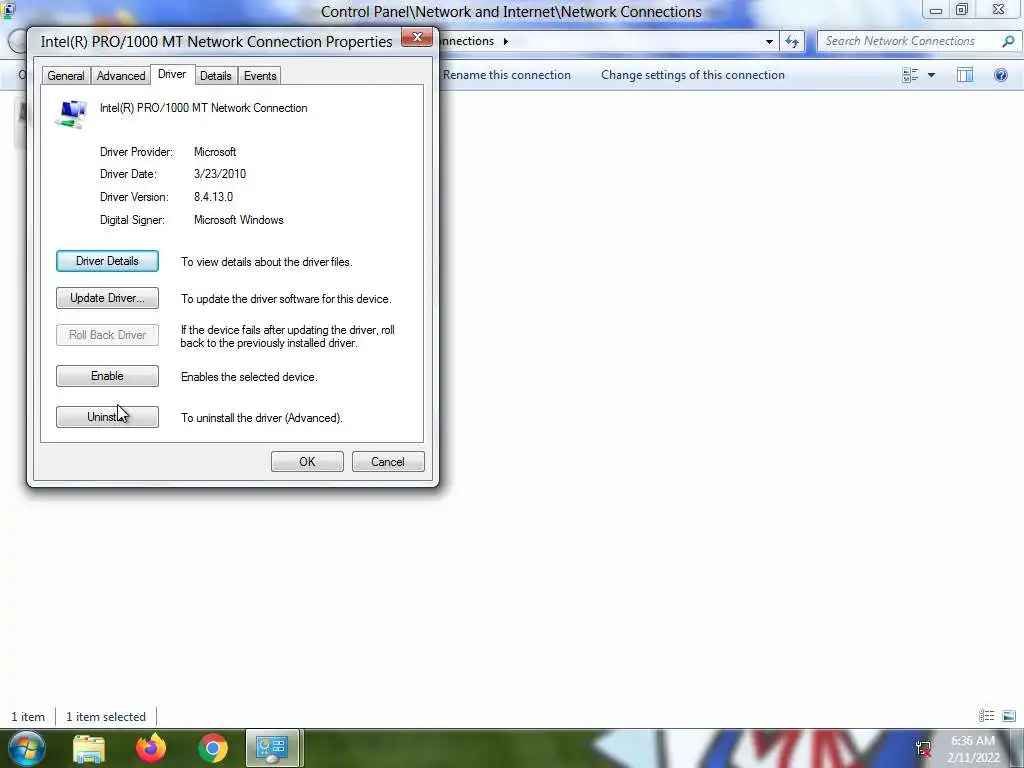Open the Advanced tab
Screen dimensions: 1024x768
pos(121,76)
